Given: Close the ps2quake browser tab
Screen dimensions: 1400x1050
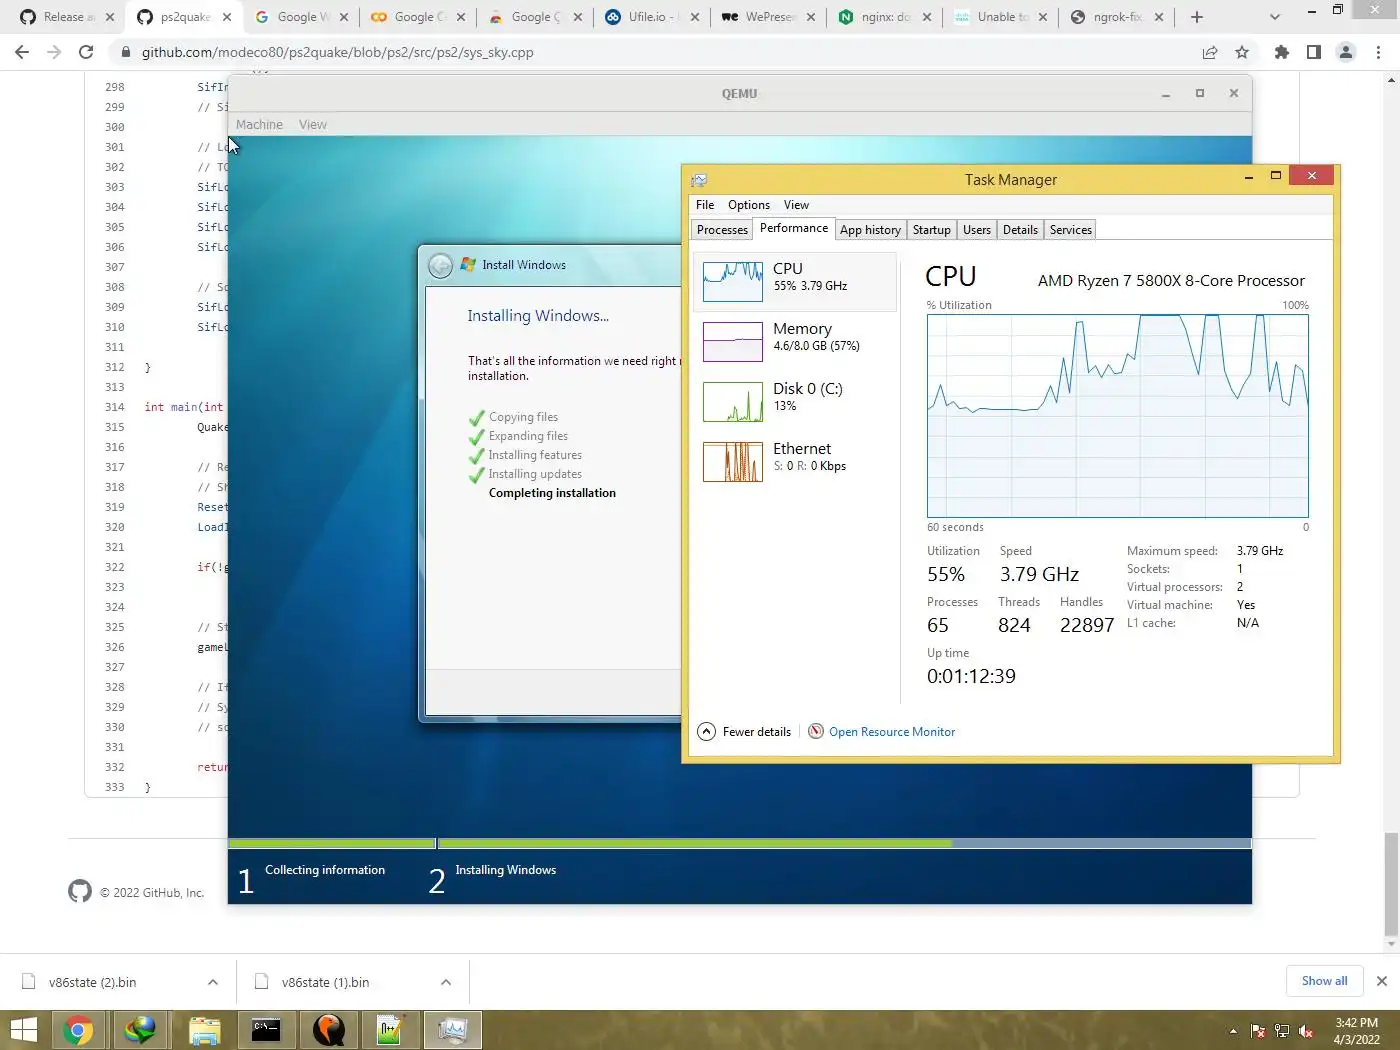Looking at the screenshot, I should pos(227,17).
